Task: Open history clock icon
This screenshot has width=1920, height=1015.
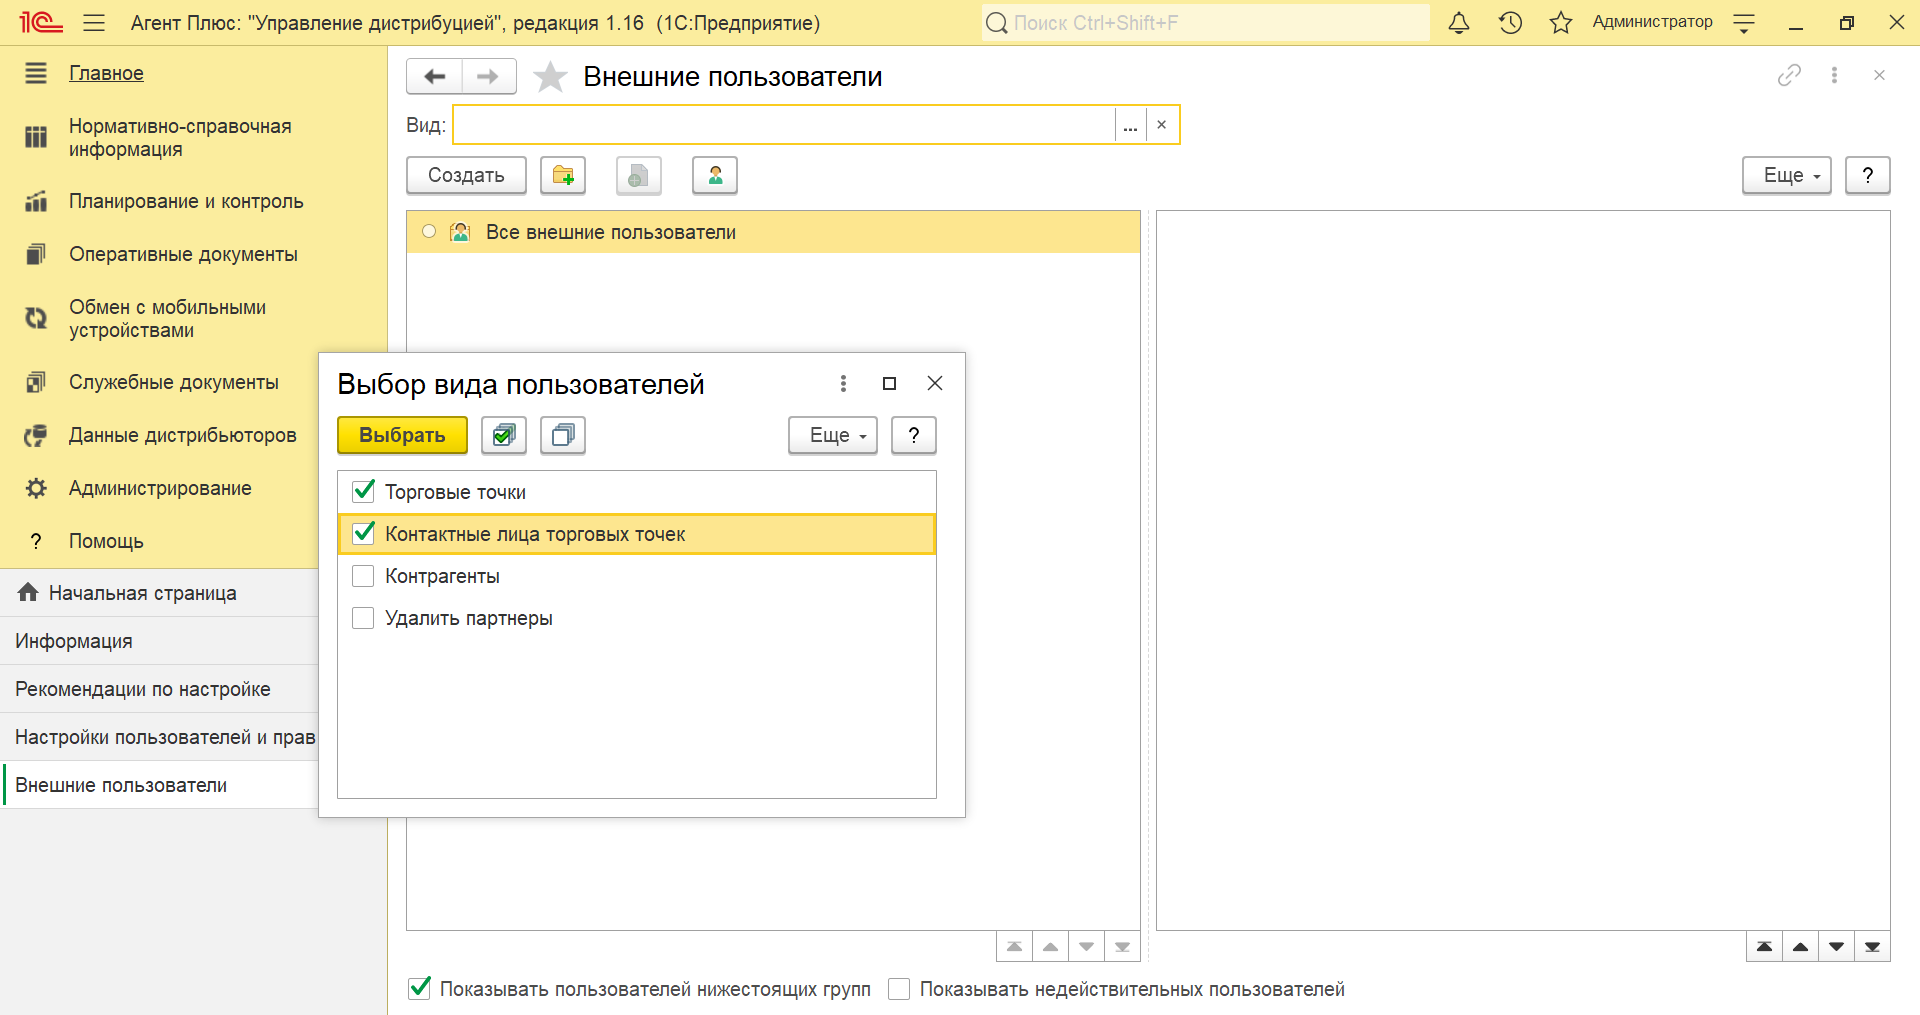Action: (x=1510, y=23)
